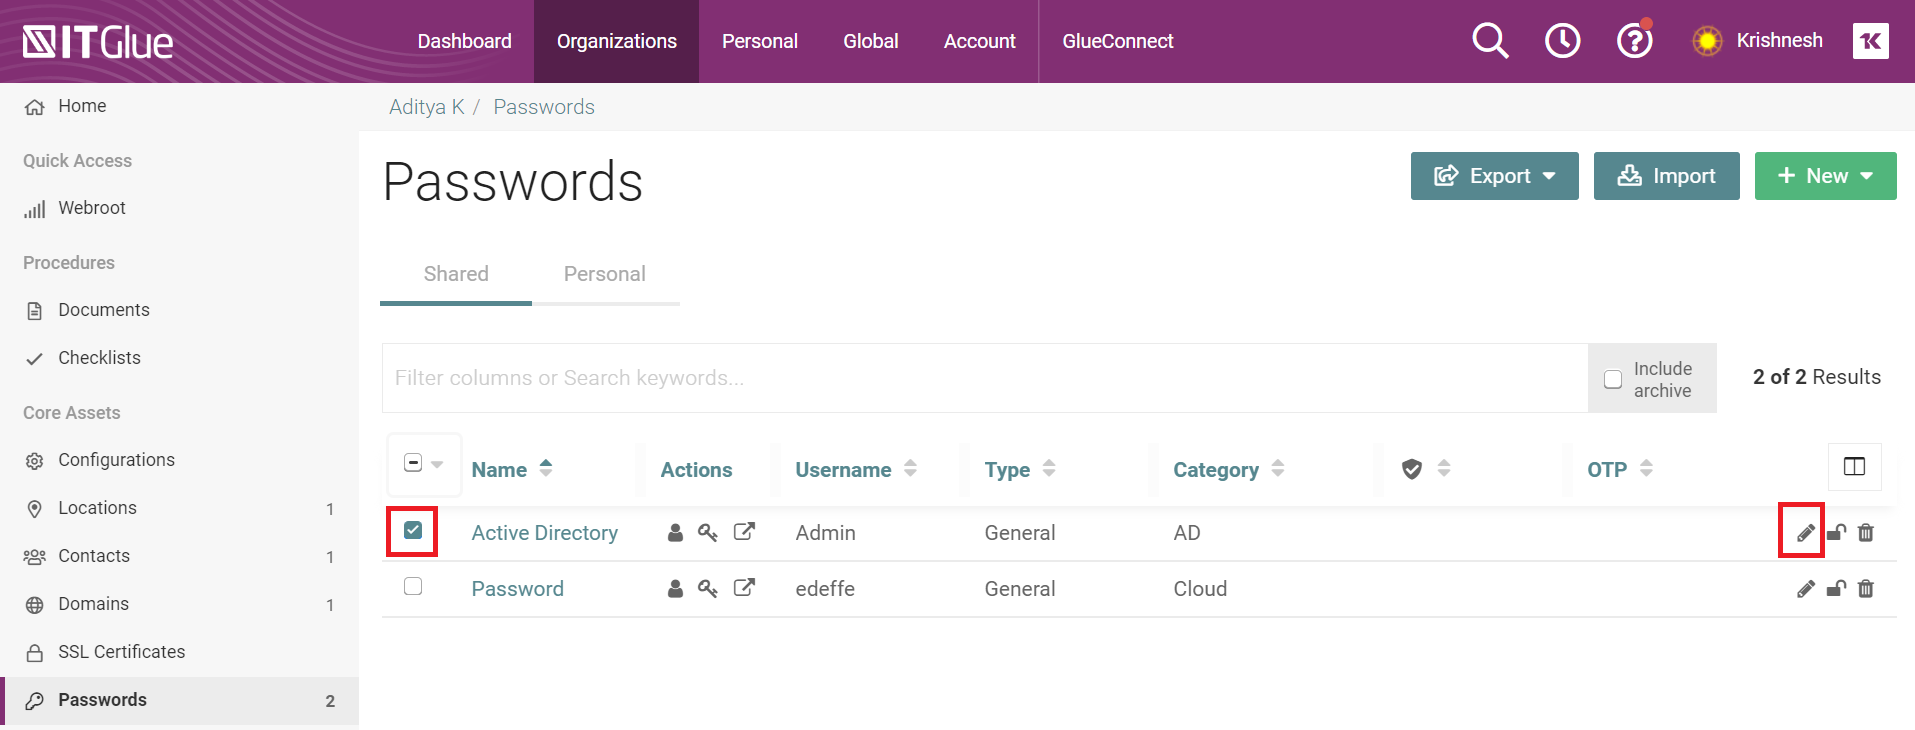Viewport: 1915px width, 730px height.
Task: Click key icon for Active Directory row
Action: 707,533
